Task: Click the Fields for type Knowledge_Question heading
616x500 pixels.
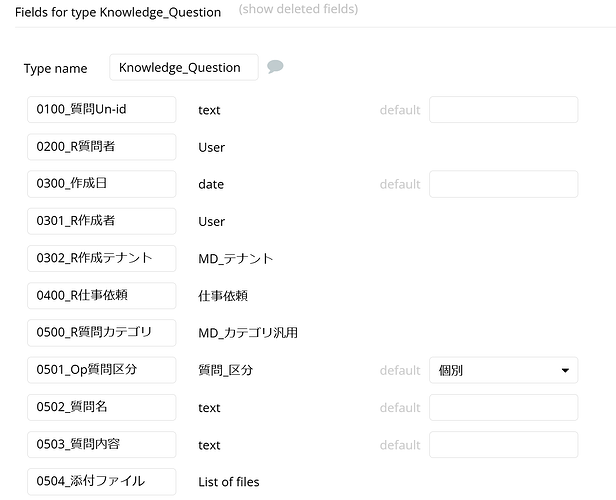Action: coord(118,11)
